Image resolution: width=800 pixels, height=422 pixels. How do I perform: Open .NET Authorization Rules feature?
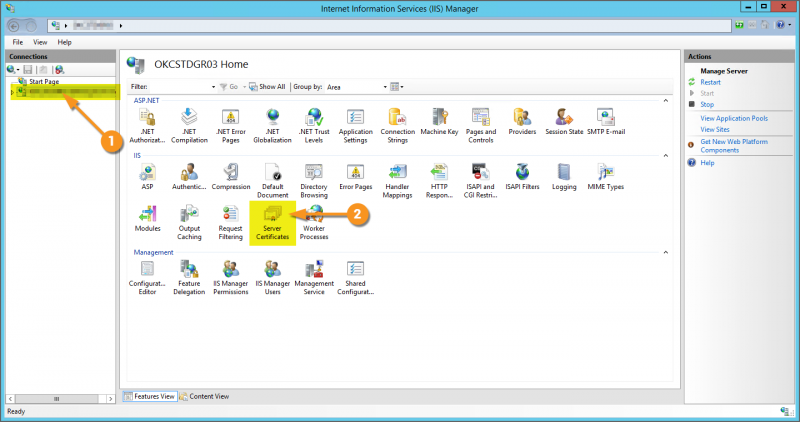pos(147,126)
